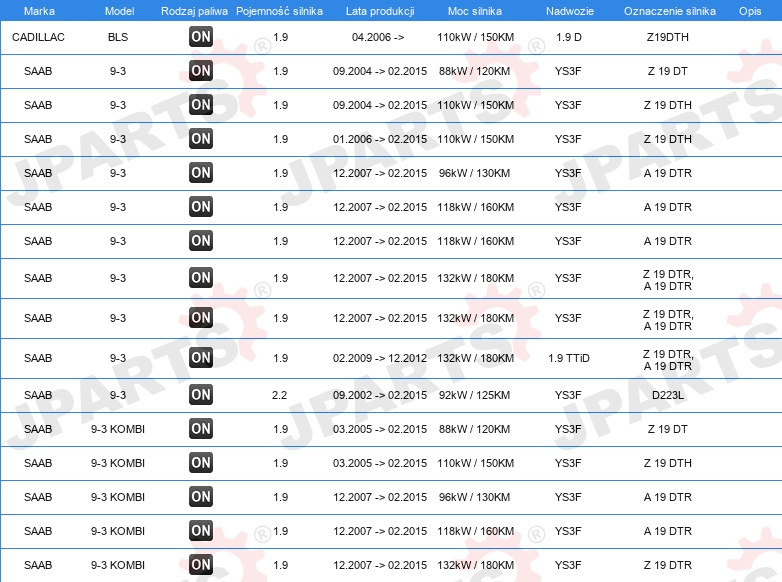This screenshot has height=582, width=782.
Task: Click the Z19DTH engine code cell
Action: pyautogui.click(x=667, y=37)
